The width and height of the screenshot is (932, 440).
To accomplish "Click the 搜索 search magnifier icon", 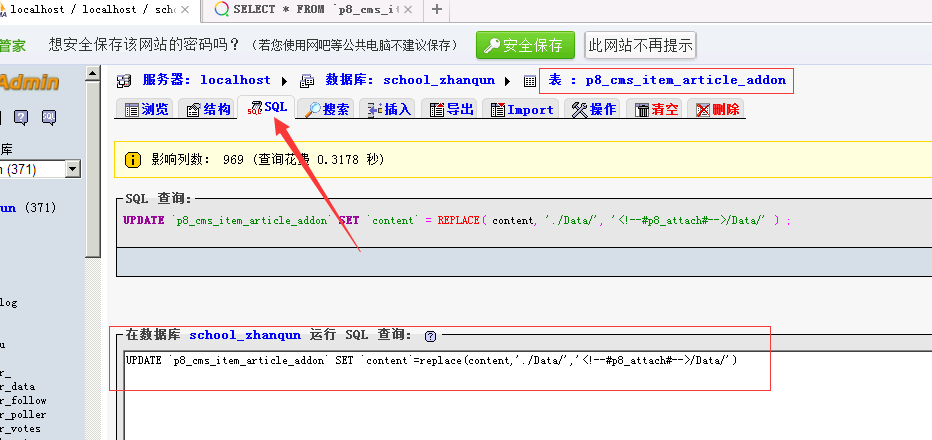I will 312,110.
